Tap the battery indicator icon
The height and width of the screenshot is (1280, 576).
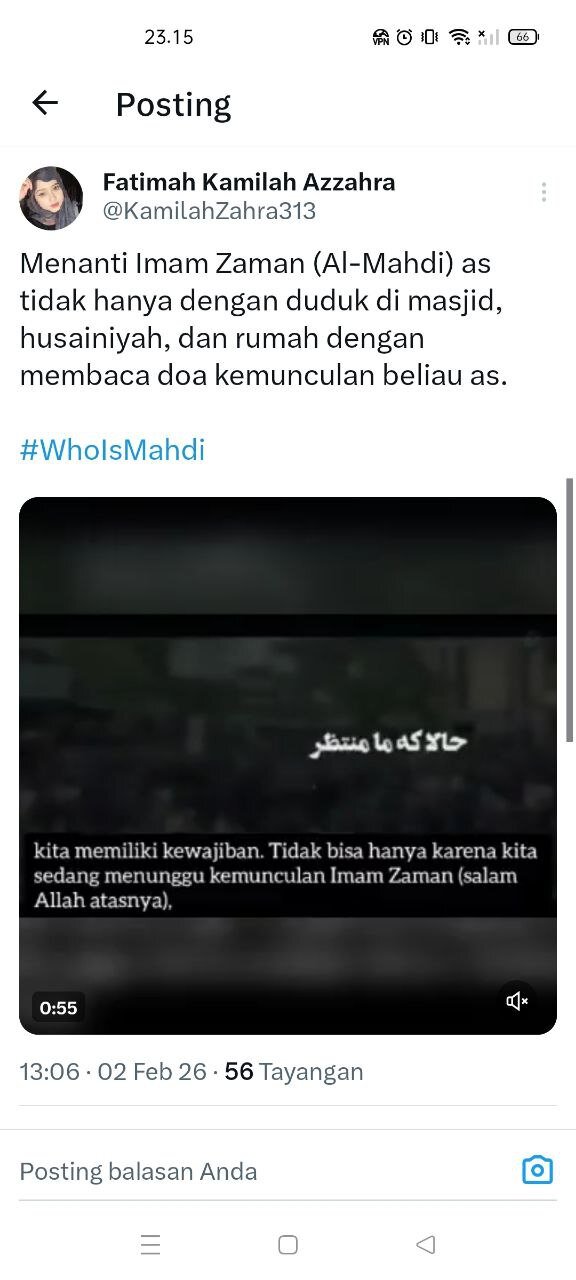tap(523, 37)
